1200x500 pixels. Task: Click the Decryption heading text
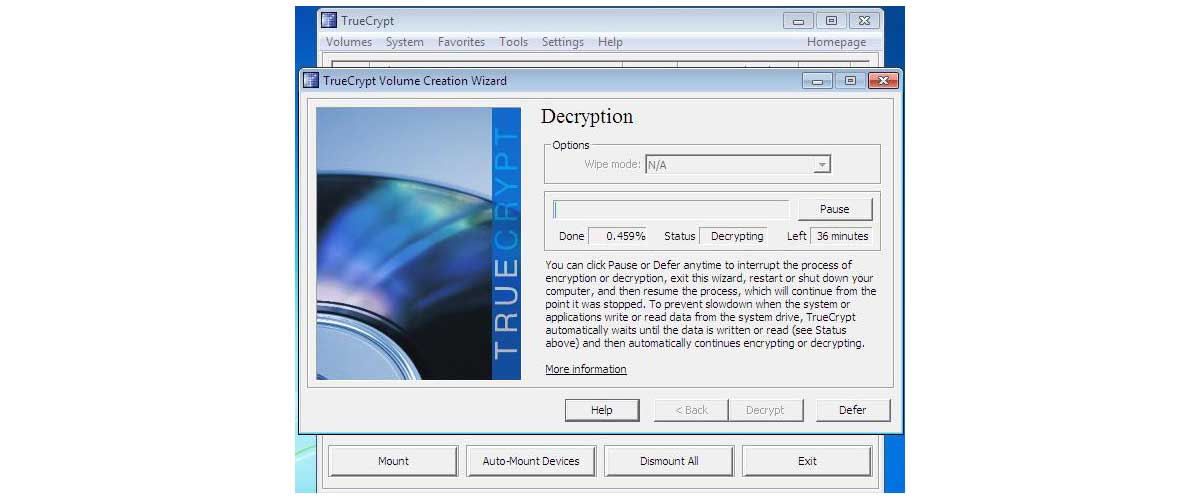pyautogui.click(x=587, y=117)
